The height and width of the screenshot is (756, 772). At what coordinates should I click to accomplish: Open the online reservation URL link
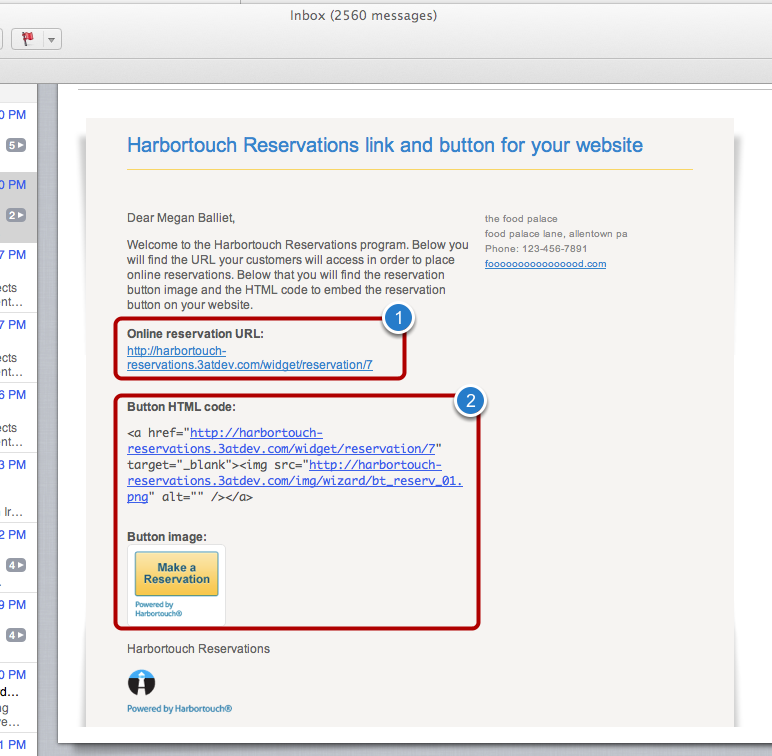coord(250,358)
